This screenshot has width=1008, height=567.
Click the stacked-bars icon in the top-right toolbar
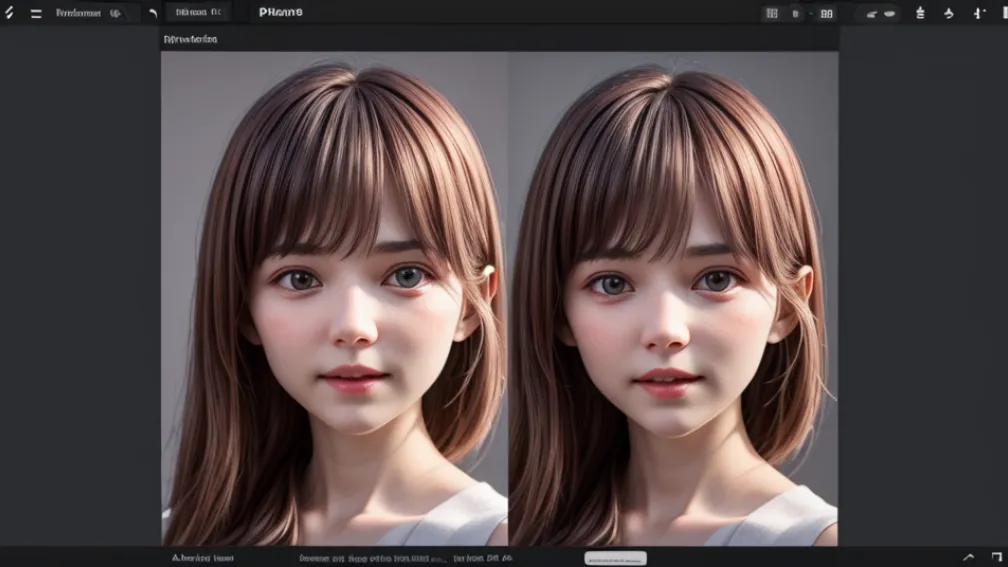pyautogui.click(x=920, y=13)
